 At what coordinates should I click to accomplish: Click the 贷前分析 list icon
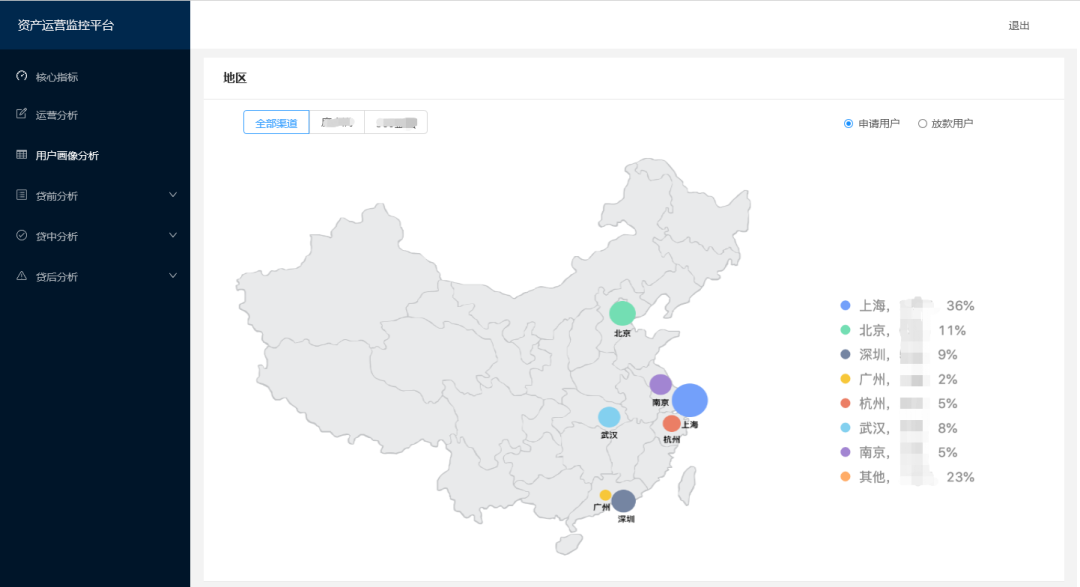coord(21,195)
